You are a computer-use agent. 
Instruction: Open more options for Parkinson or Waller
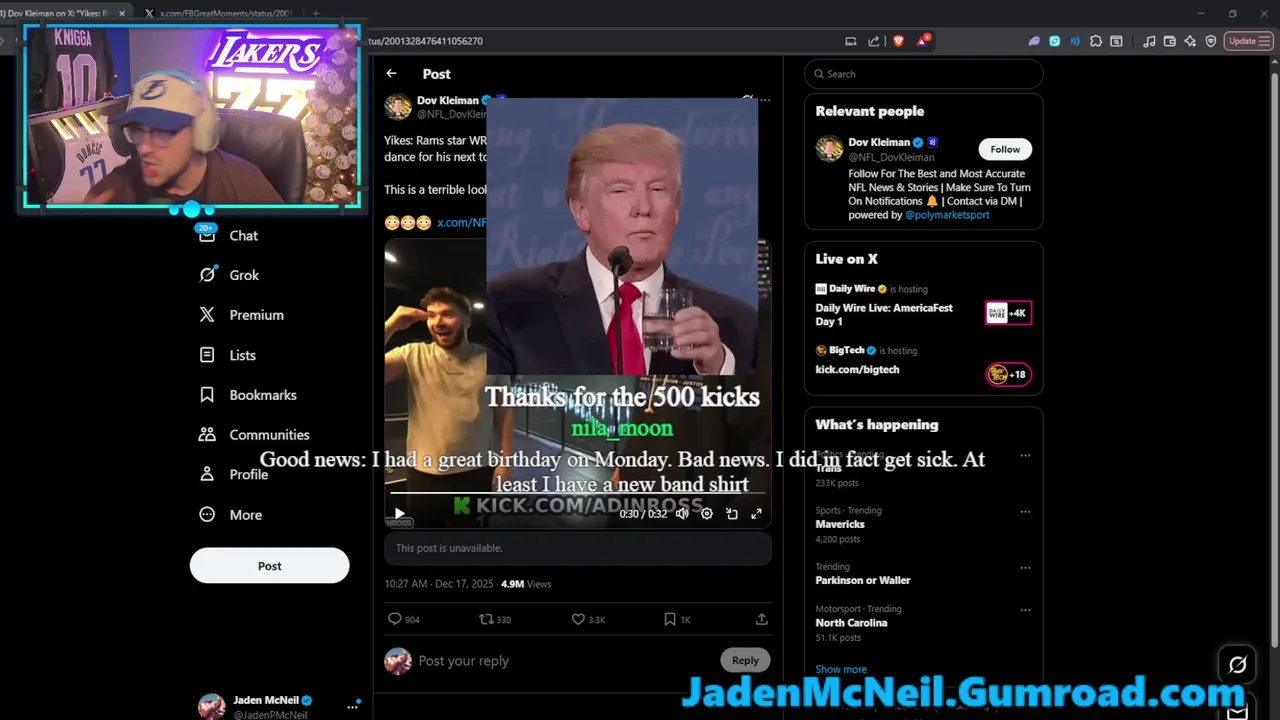(x=1025, y=567)
